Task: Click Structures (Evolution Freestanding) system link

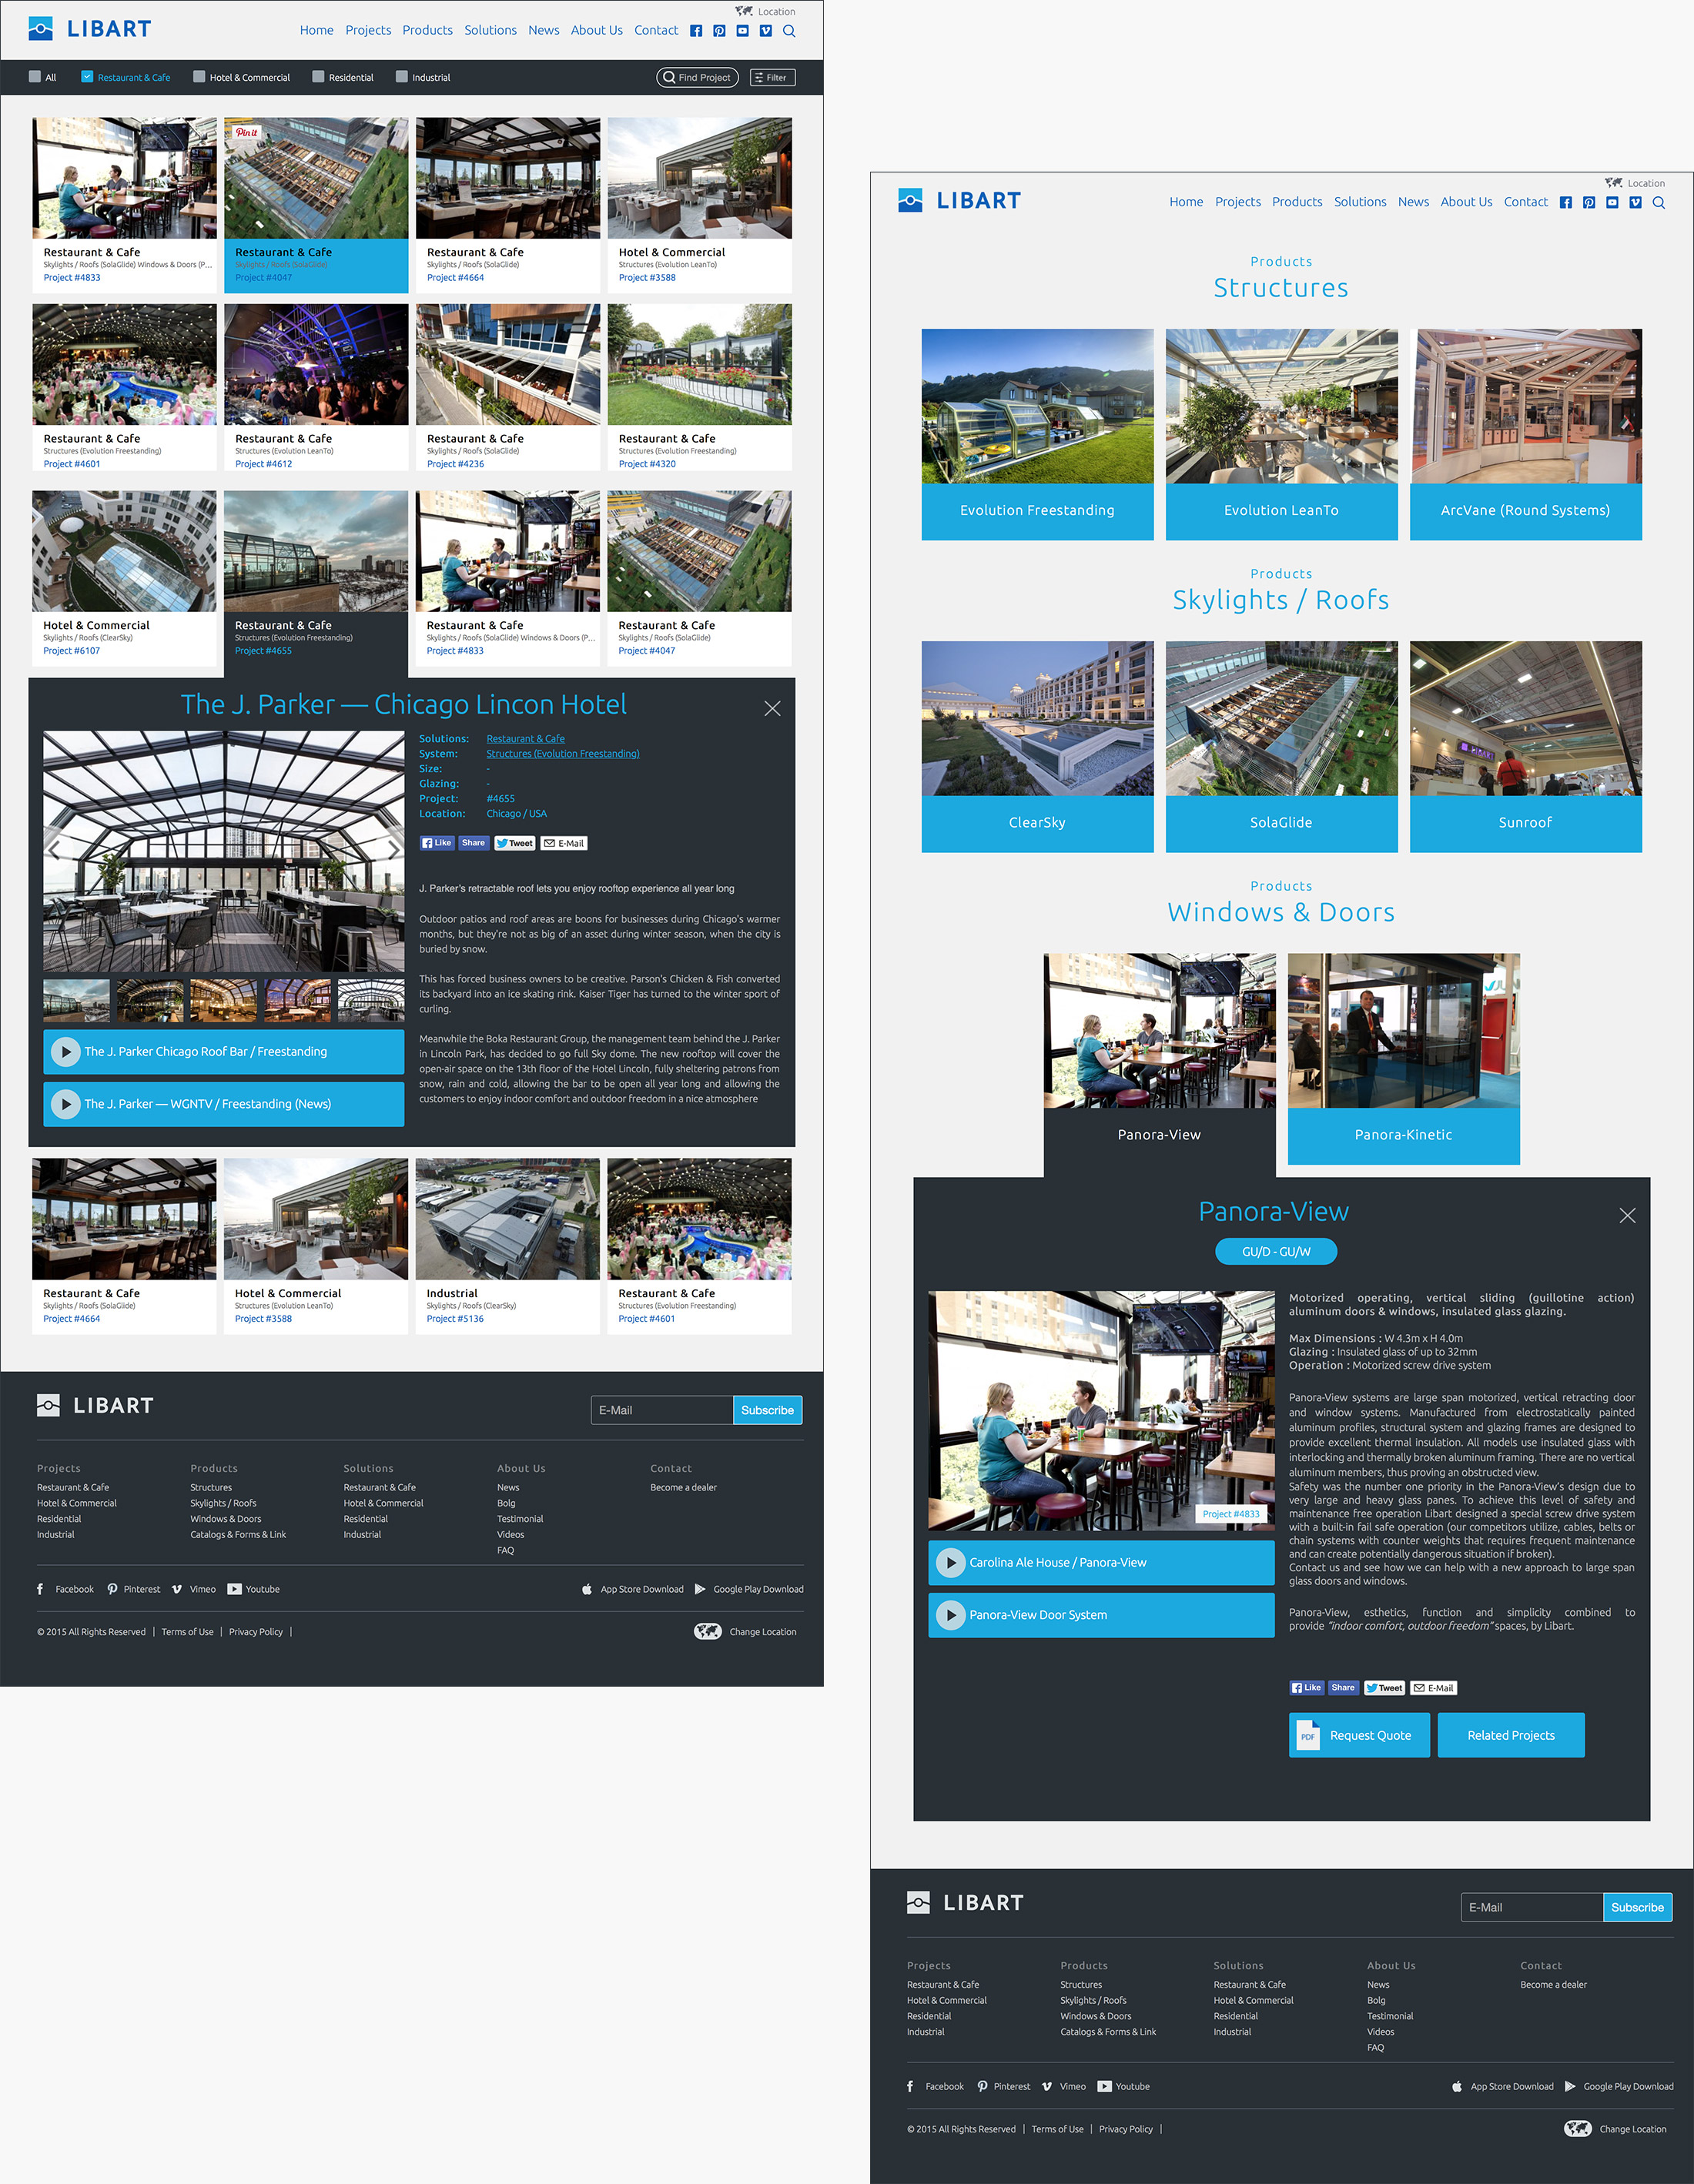Action: click(x=563, y=754)
